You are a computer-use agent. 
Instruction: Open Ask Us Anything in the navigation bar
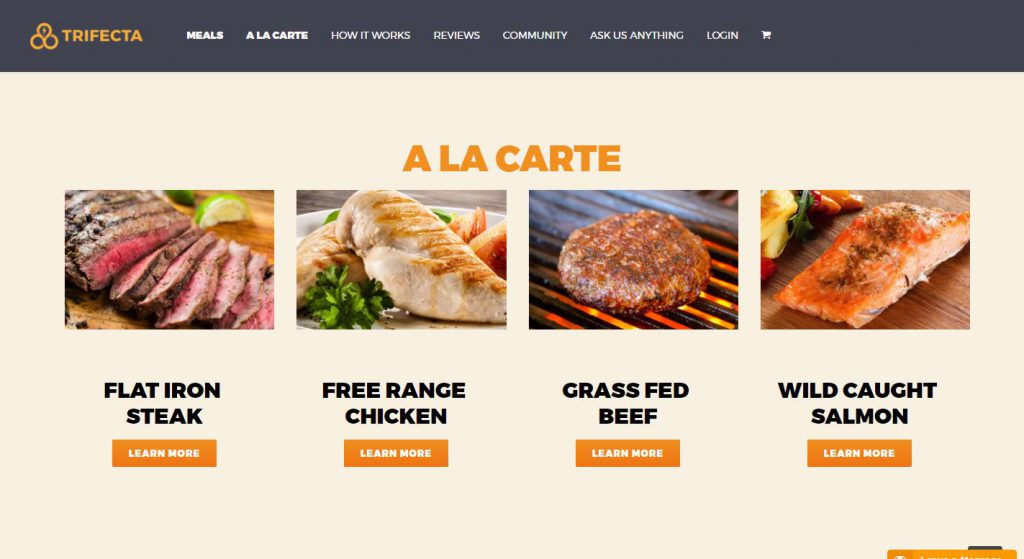[x=637, y=35]
